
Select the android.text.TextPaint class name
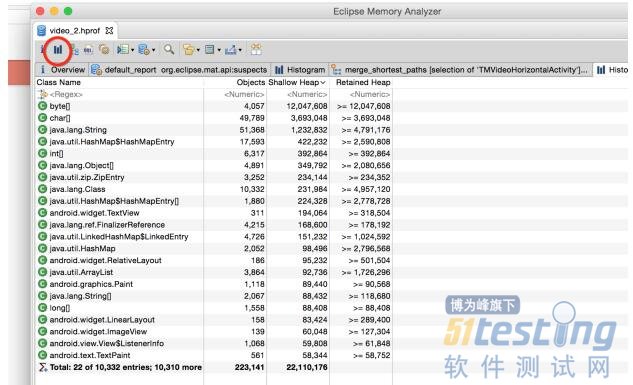90,355
